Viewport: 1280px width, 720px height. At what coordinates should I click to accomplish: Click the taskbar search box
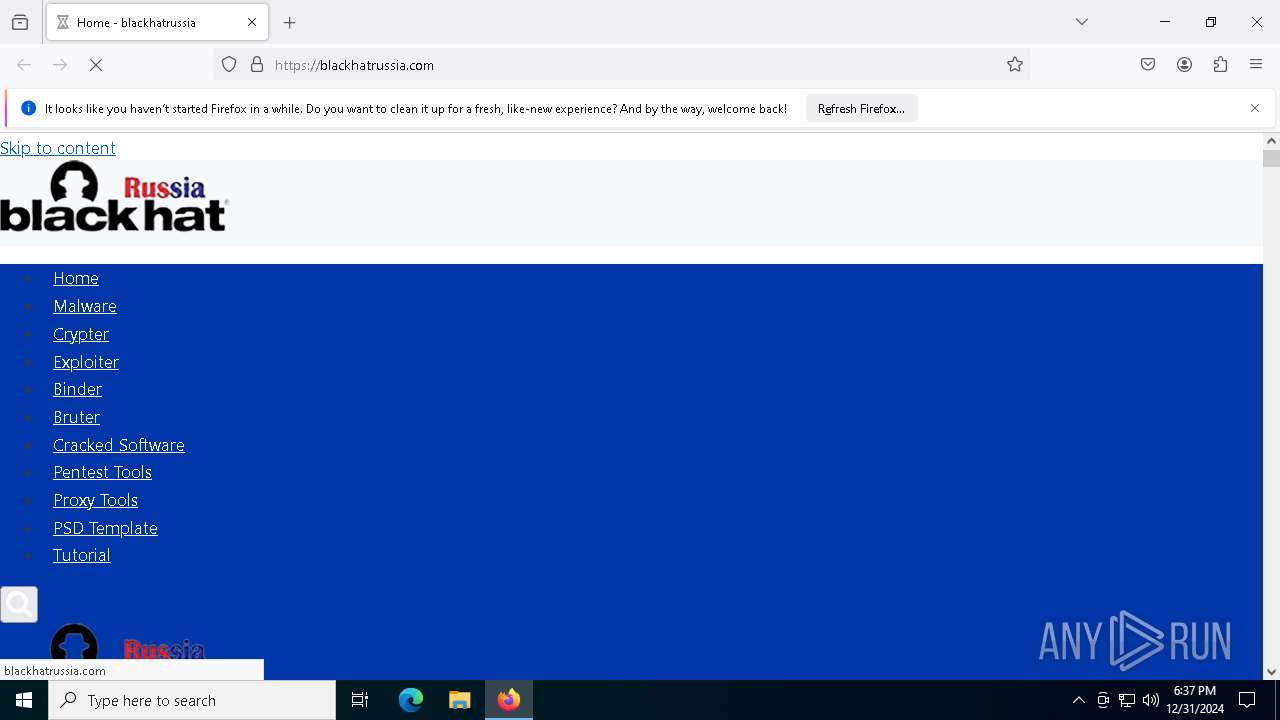pos(192,700)
